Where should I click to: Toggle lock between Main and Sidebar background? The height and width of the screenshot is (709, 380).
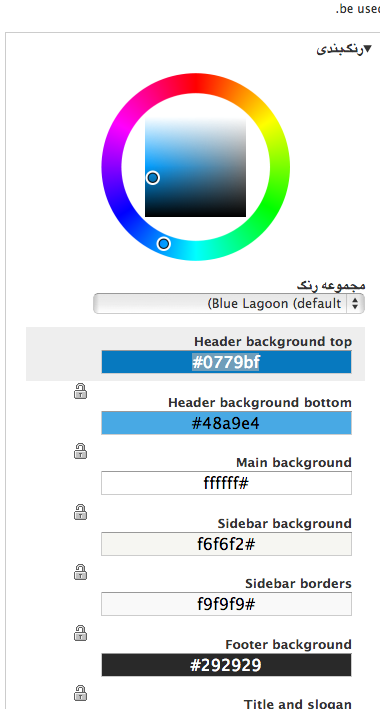click(x=81, y=512)
